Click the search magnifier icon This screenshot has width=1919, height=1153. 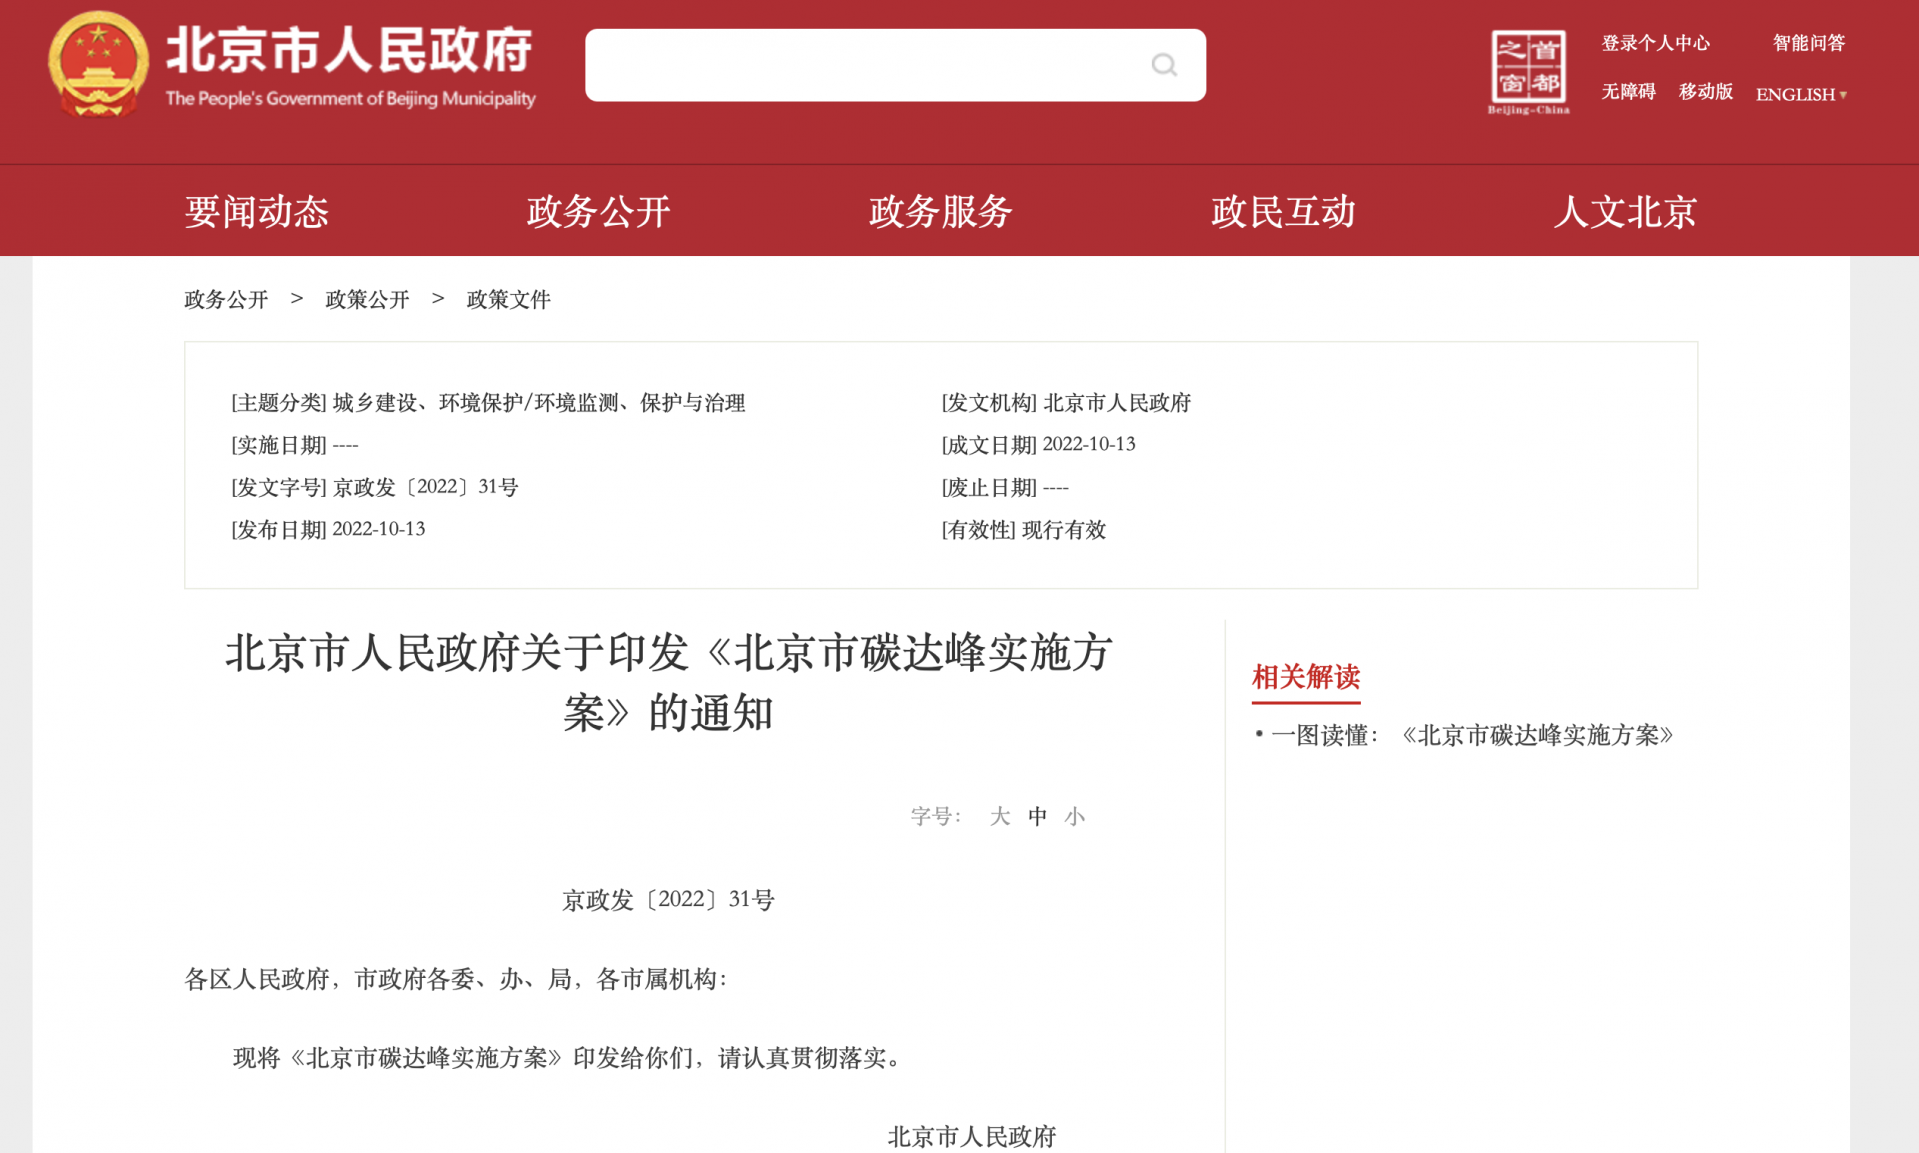click(x=1163, y=65)
